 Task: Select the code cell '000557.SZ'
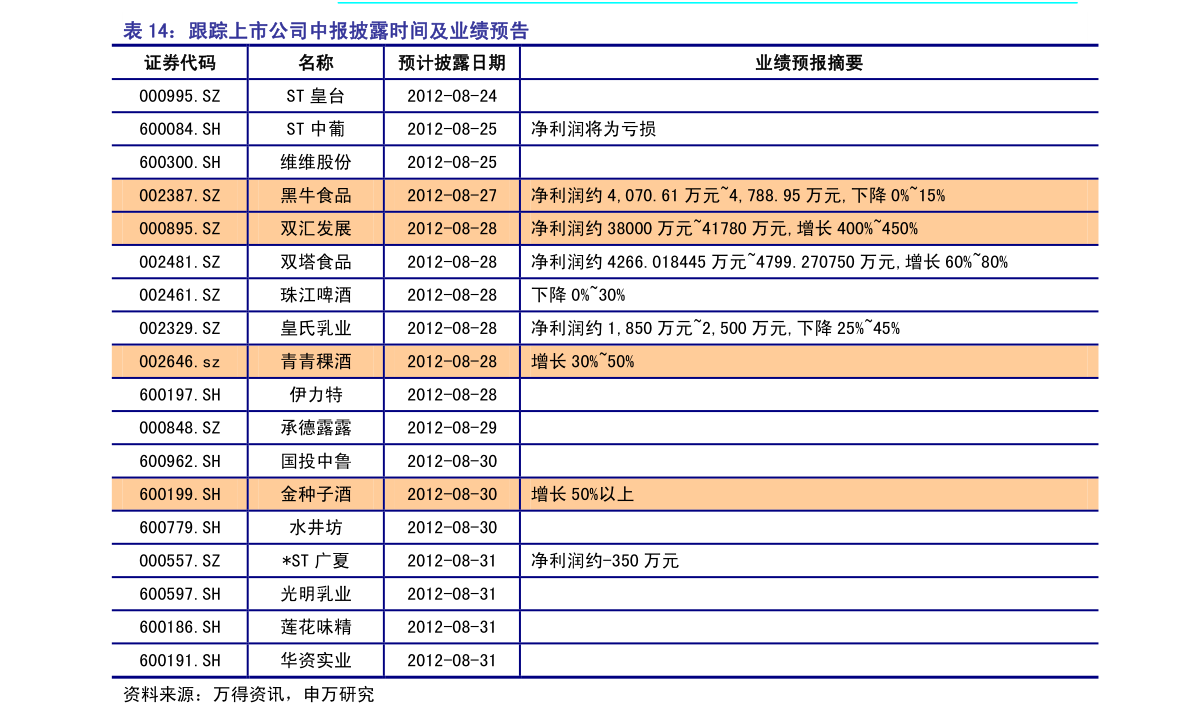coord(180,561)
